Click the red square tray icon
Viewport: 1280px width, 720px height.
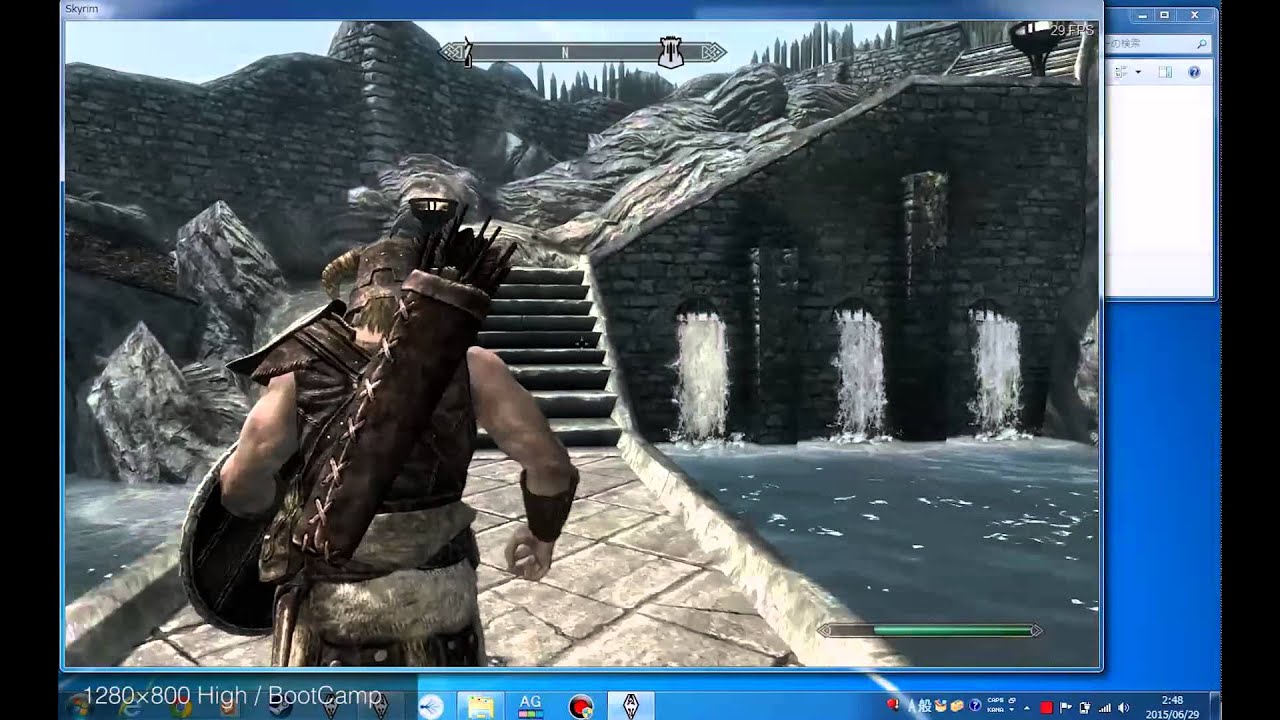(1046, 708)
